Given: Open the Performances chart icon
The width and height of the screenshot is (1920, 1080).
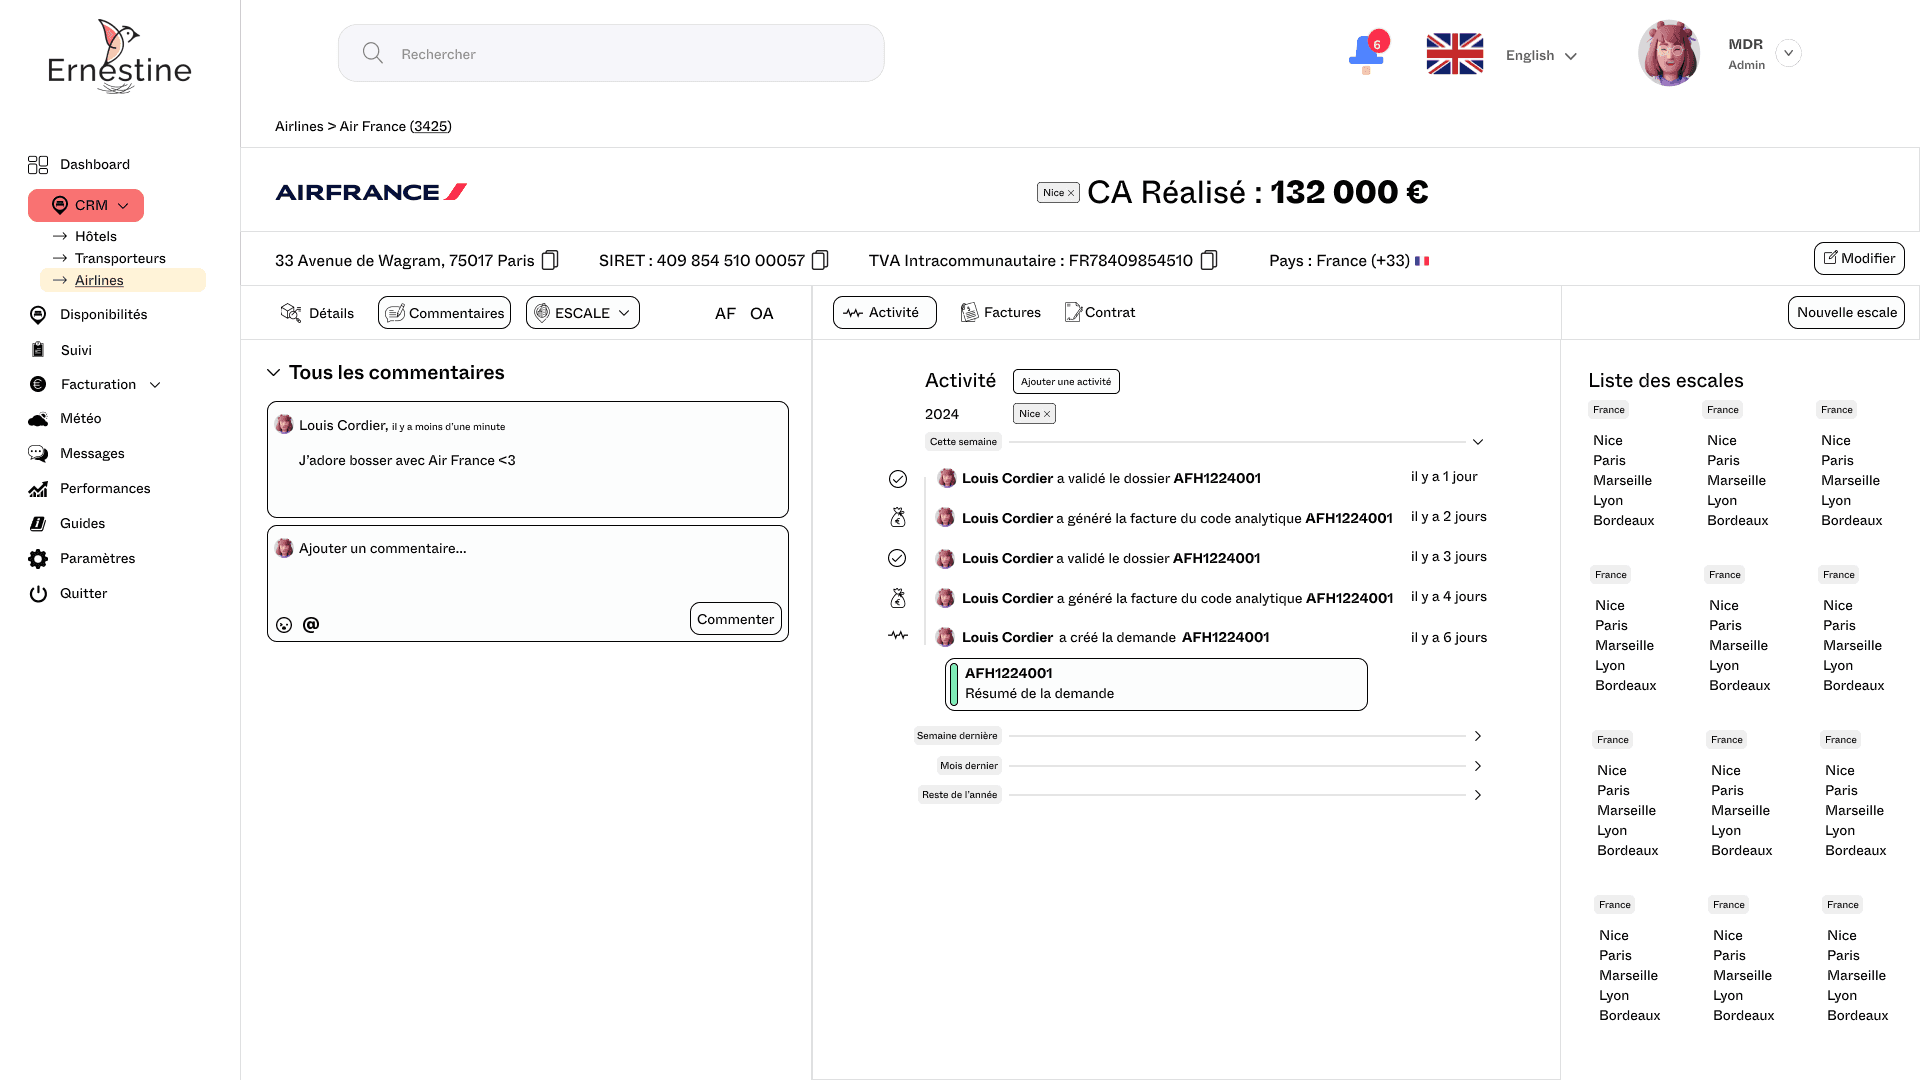Looking at the screenshot, I should [x=38, y=489].
